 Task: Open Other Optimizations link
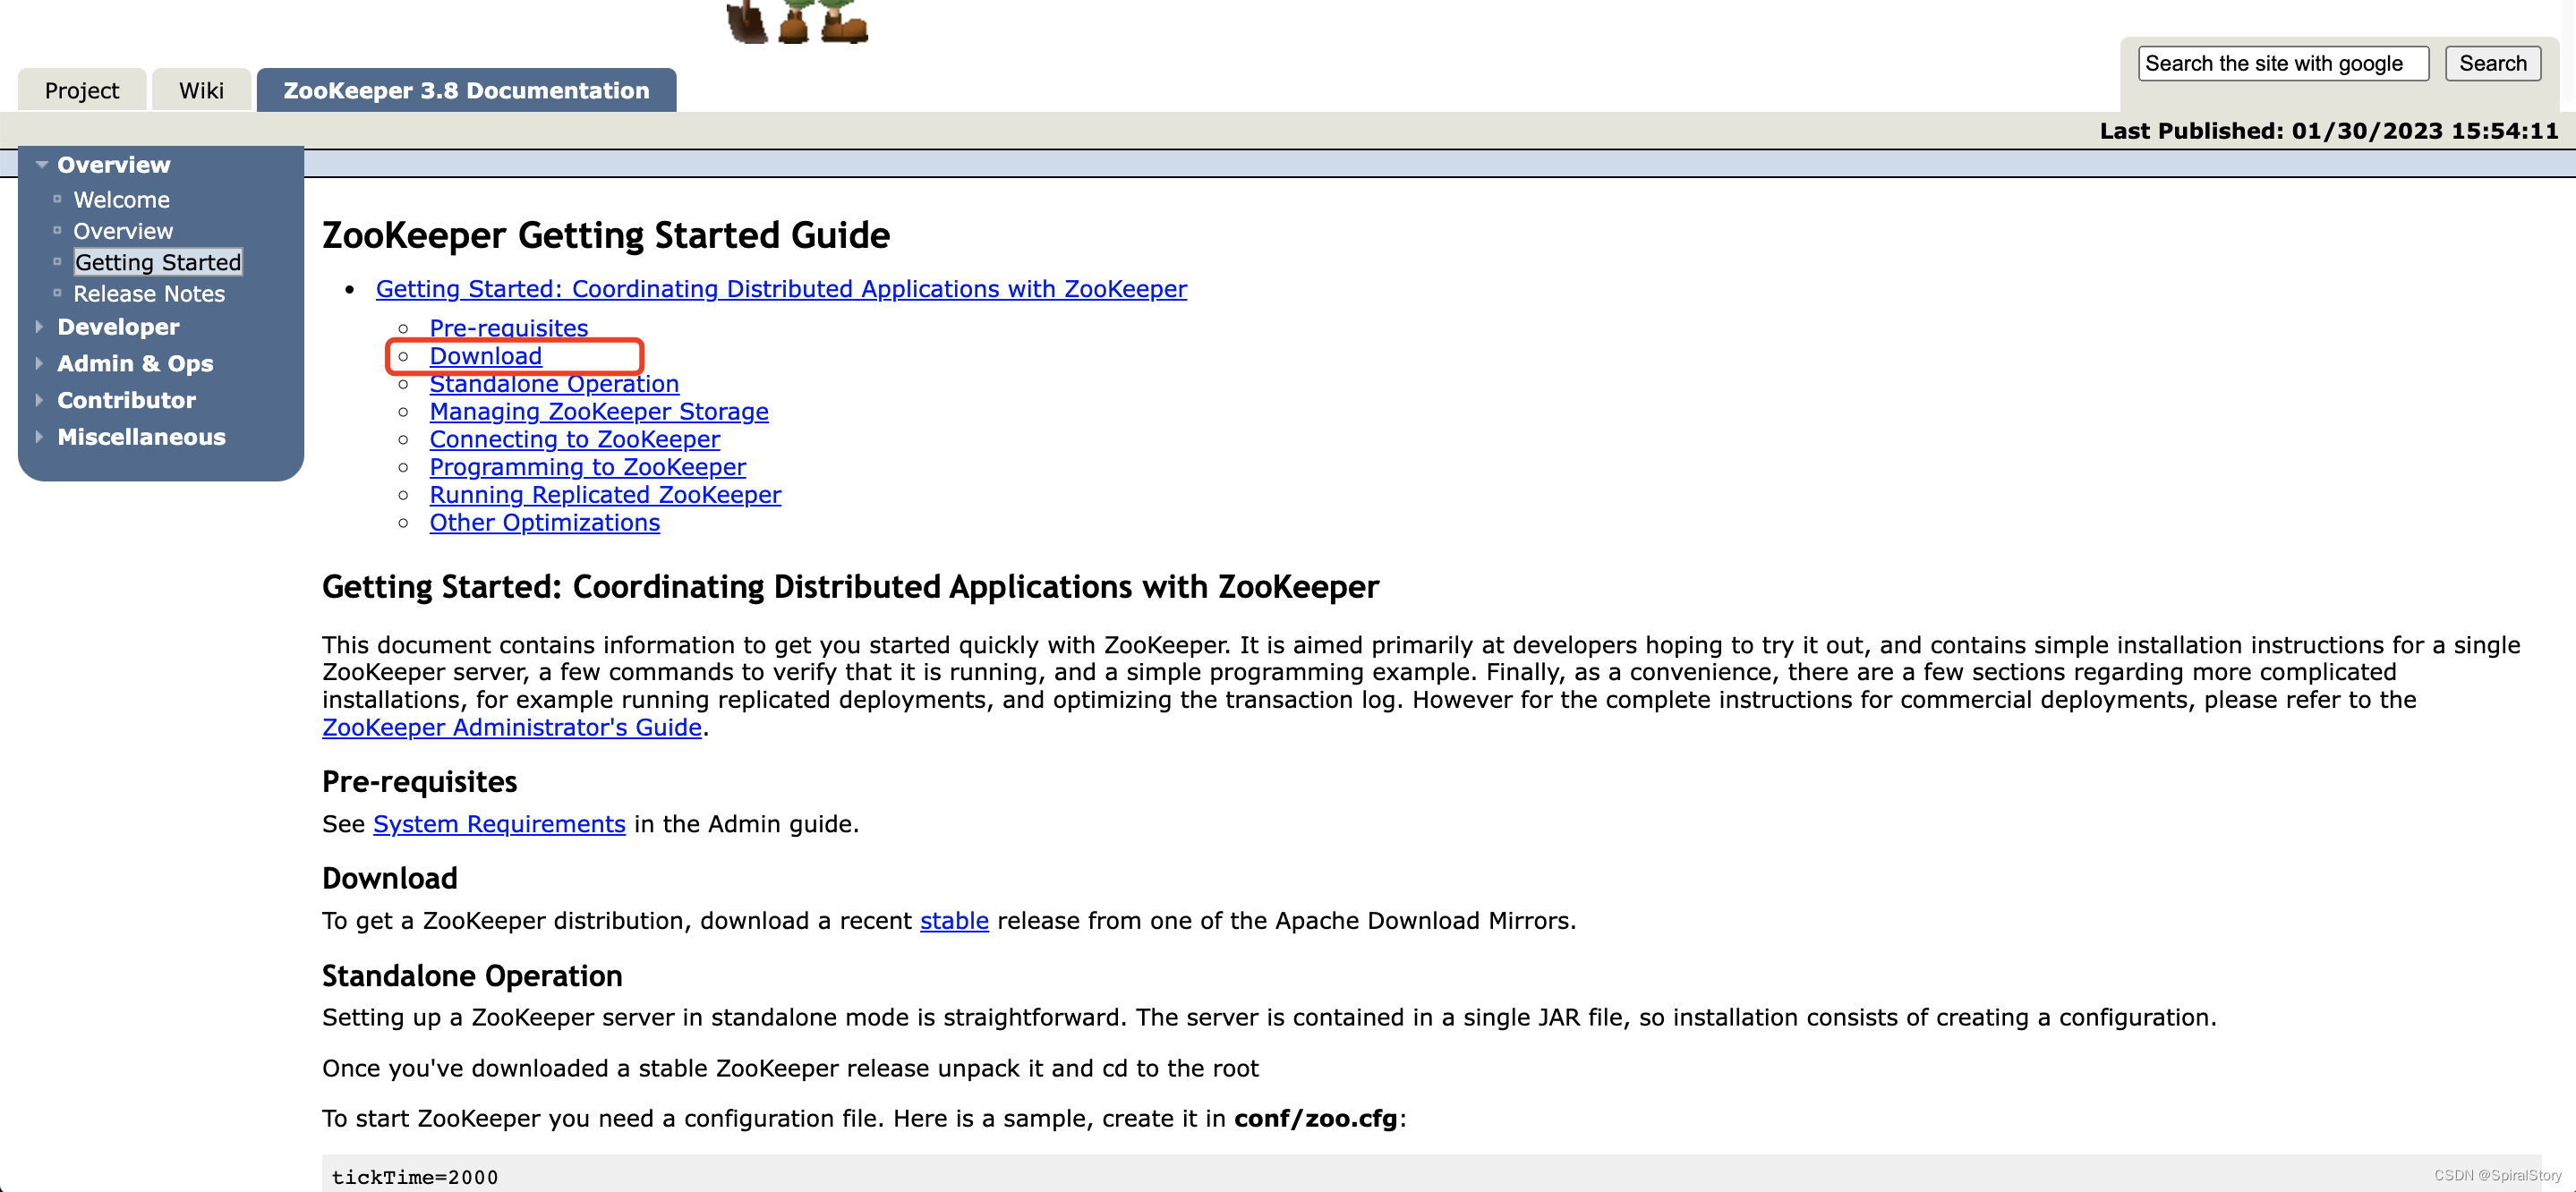pos(545,523)
